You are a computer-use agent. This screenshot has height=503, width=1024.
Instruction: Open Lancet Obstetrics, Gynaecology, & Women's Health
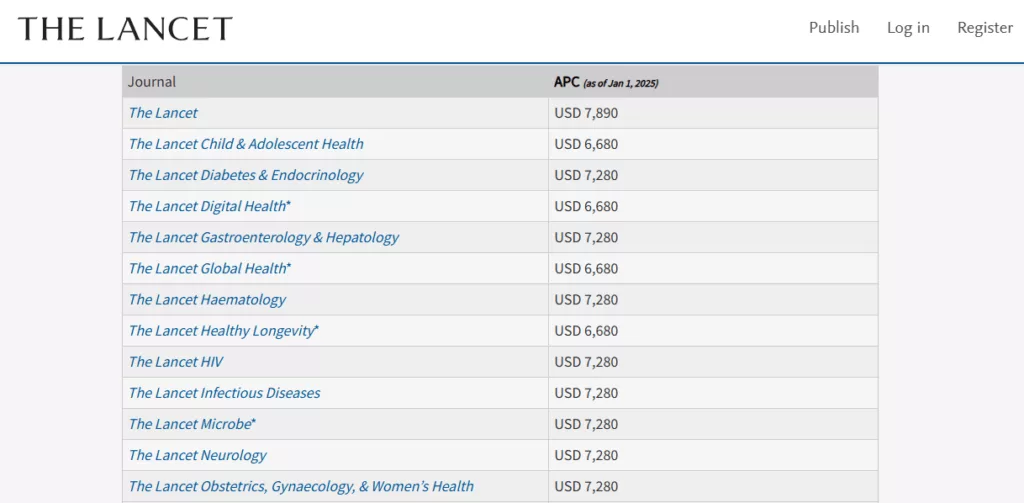301,486
